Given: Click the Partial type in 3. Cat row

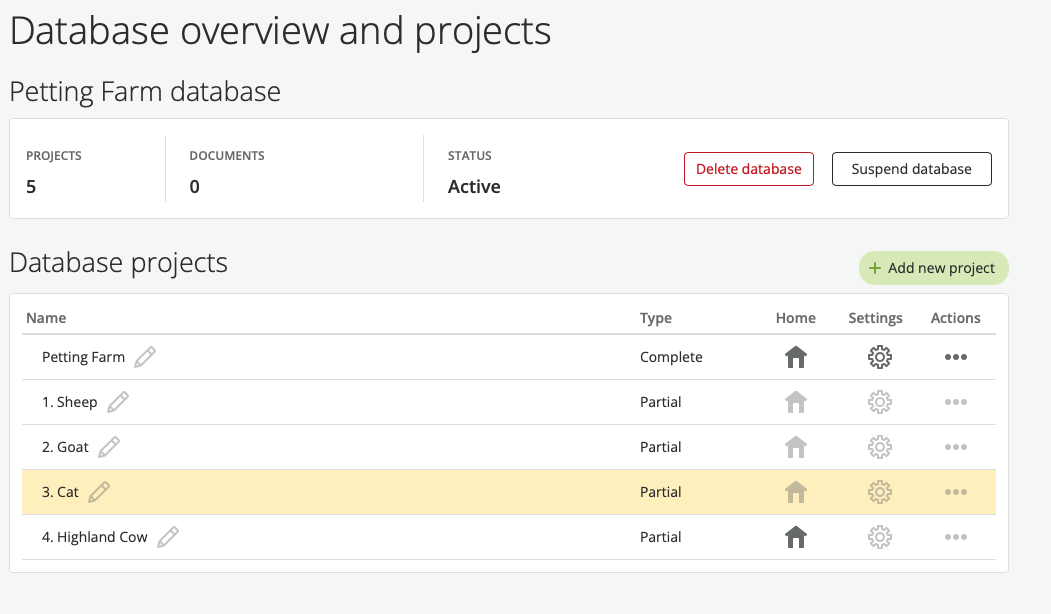Looking at the screenshot, I should [x=660, y=492].
